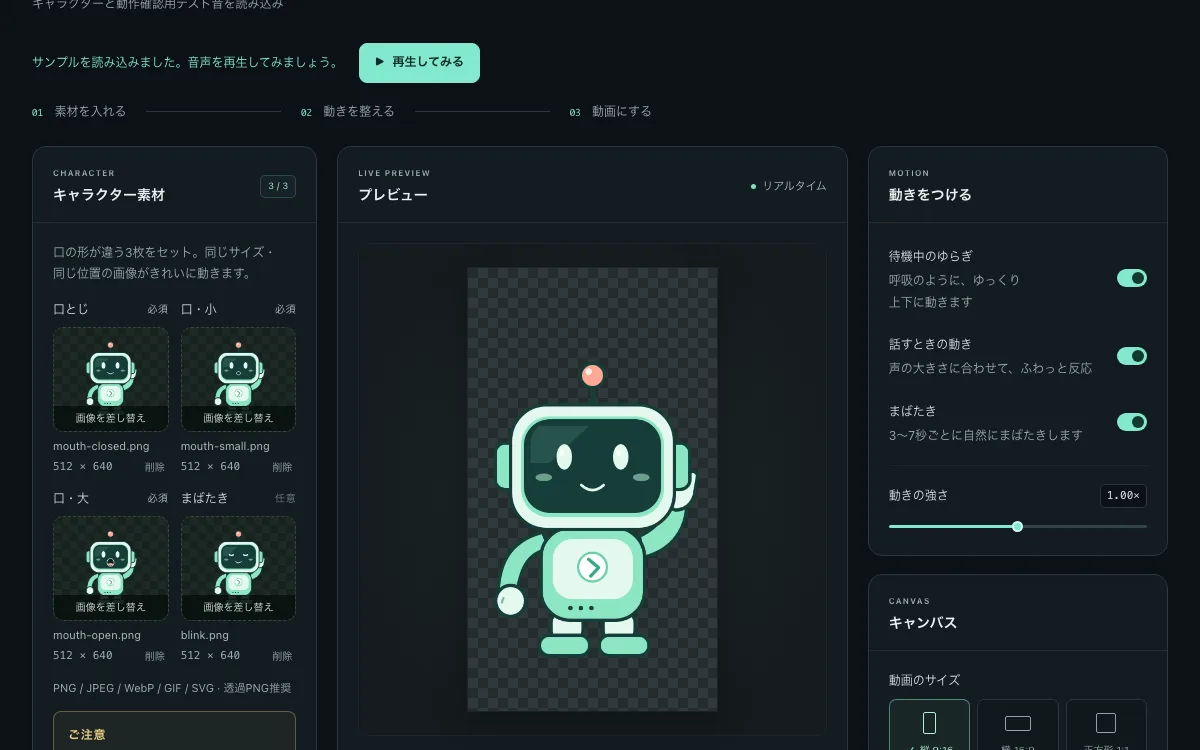Click the mouth-small.png file name

225,446
